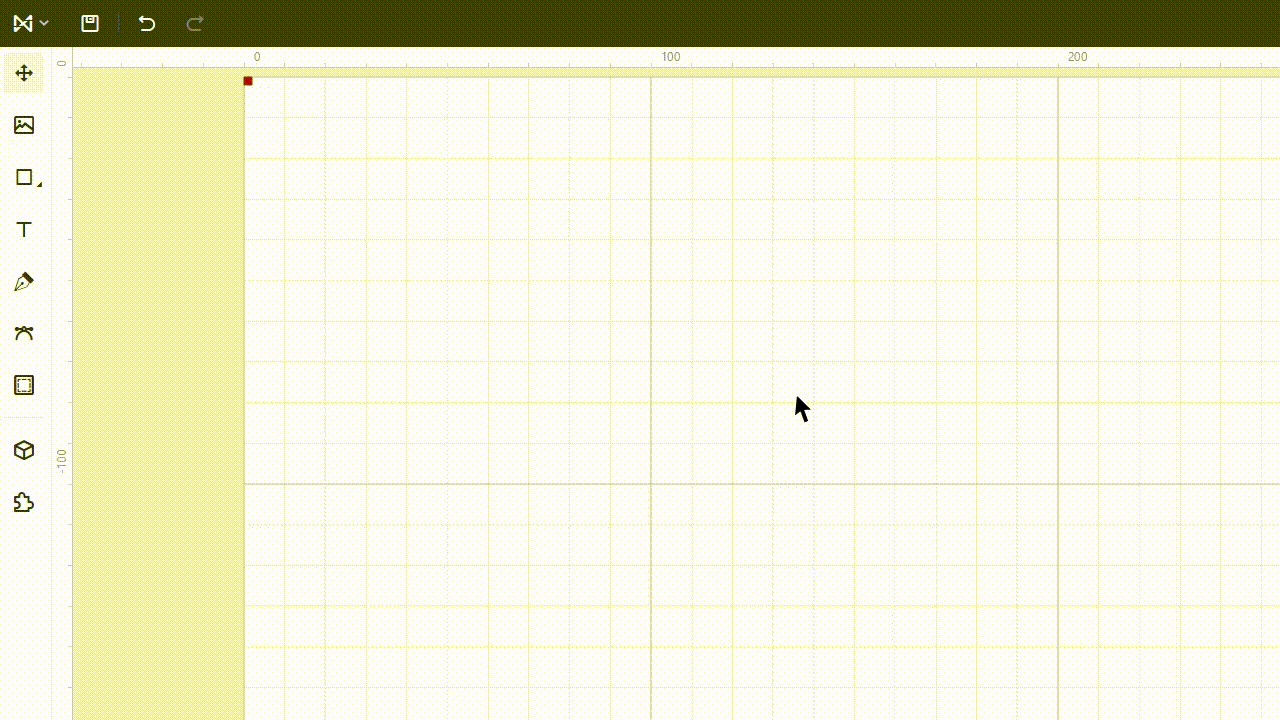Open the app logo main menu
Image resolution: width=1280 pixels, height=720 pixels.
click(x=22, y=23)
